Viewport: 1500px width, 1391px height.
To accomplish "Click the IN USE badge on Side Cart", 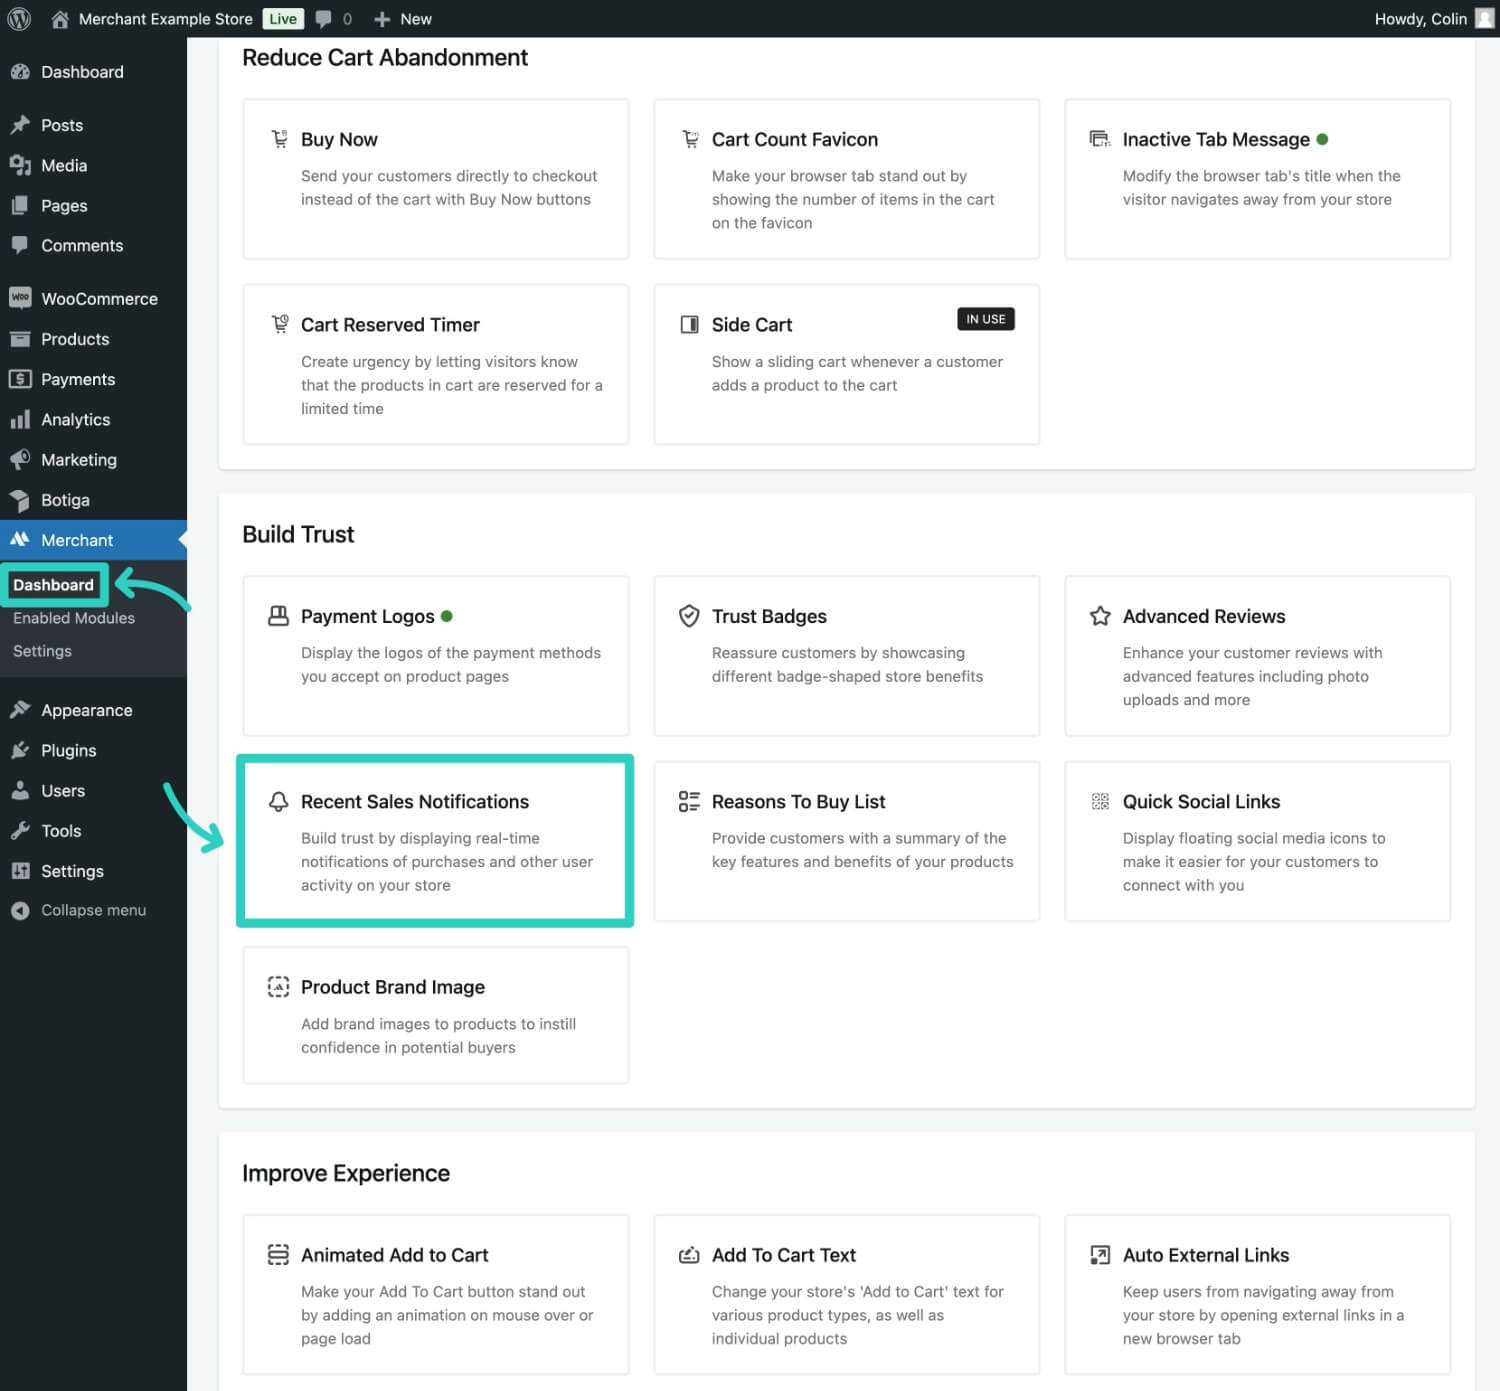I will pos(986,319).
